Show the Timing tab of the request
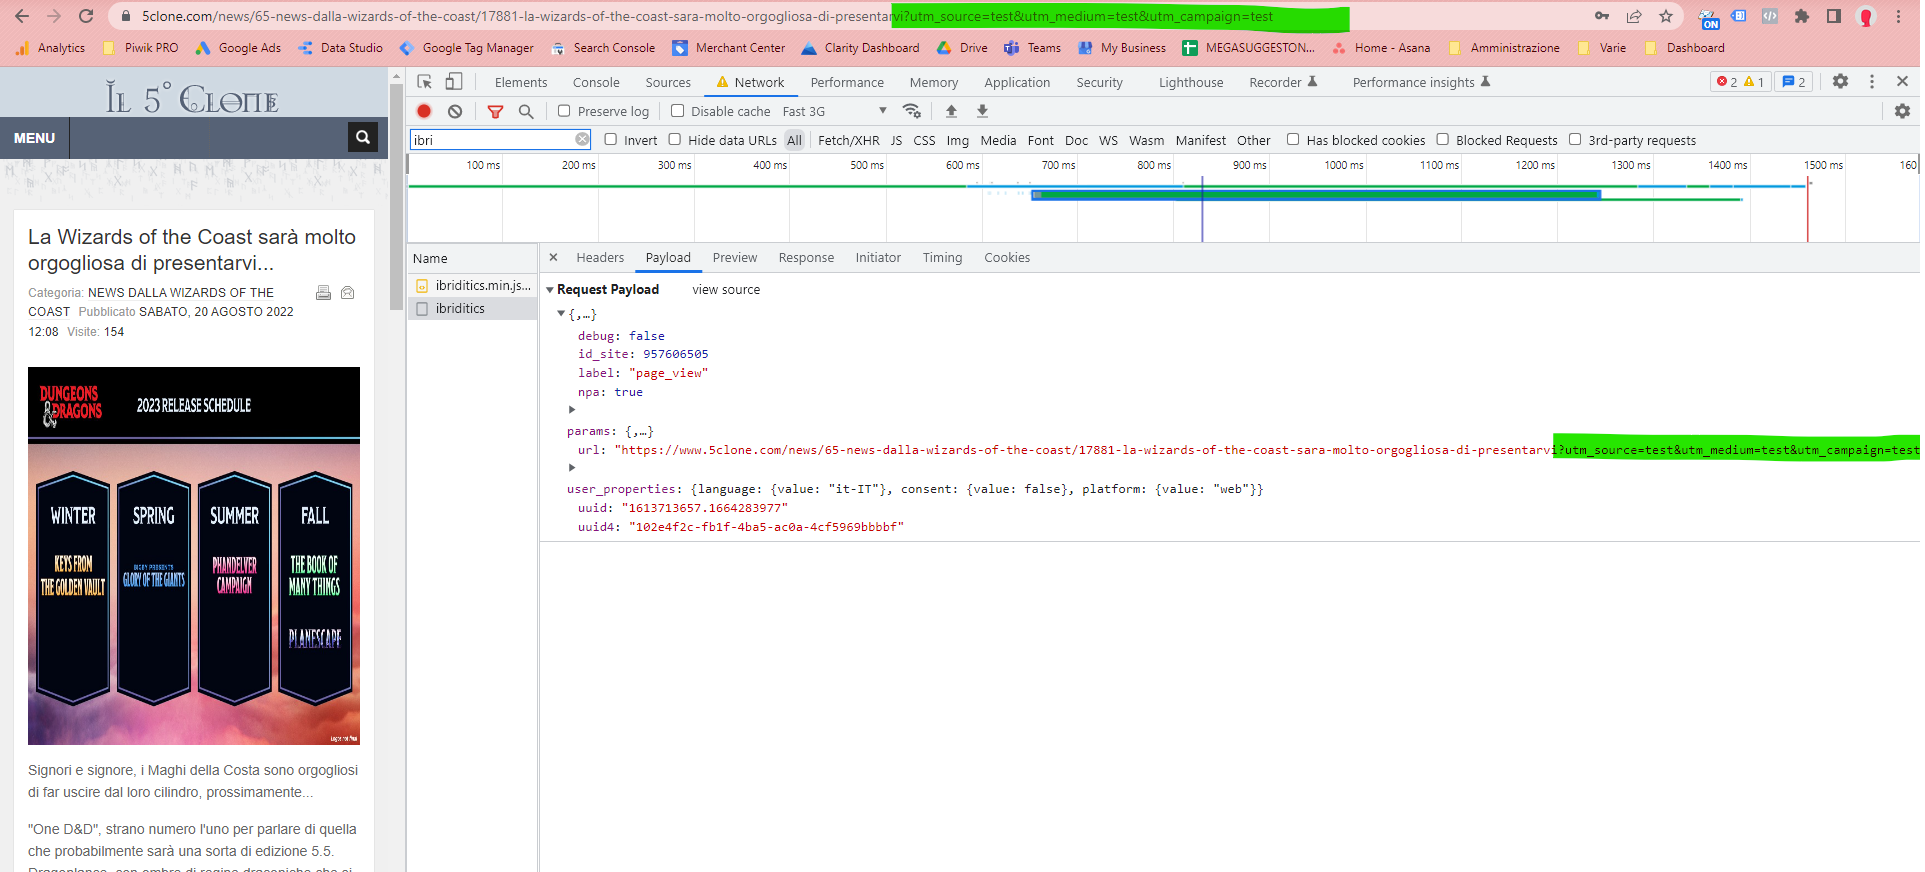 (942, 257)
